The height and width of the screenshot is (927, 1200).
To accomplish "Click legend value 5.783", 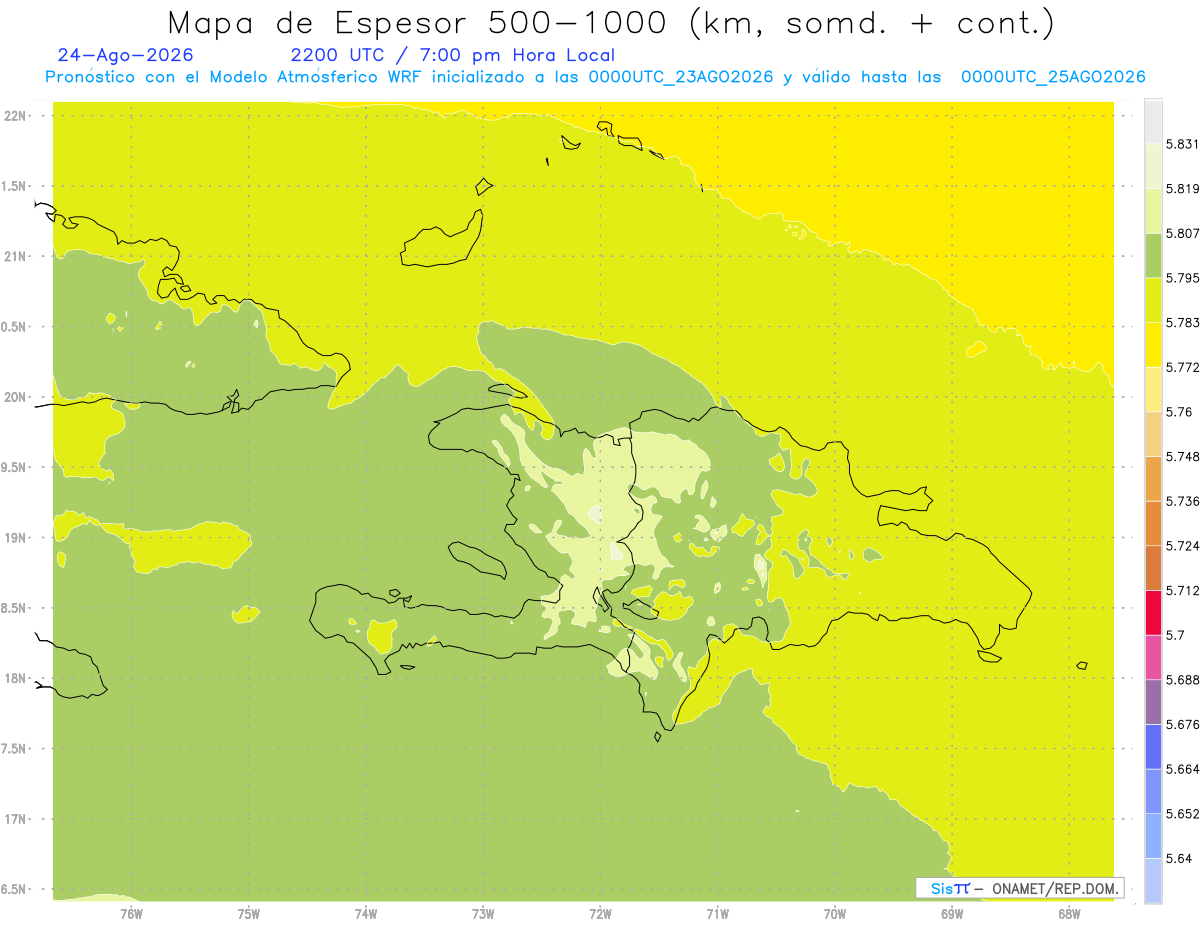I will coord(1183,322).
